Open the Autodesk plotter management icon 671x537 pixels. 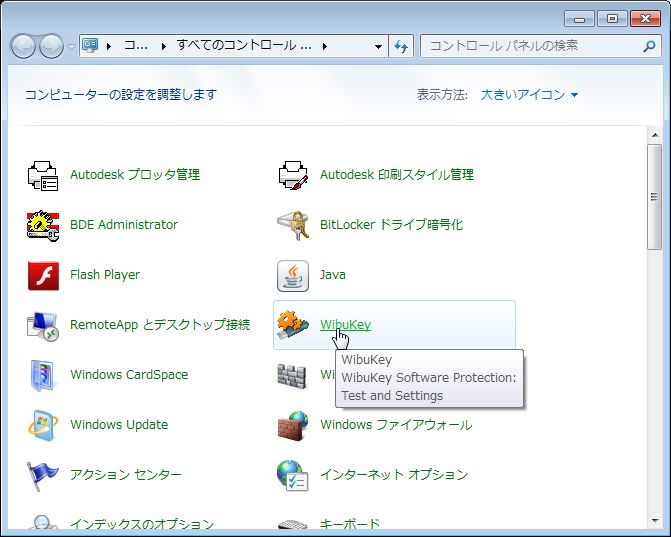click(x=42, y=175)
